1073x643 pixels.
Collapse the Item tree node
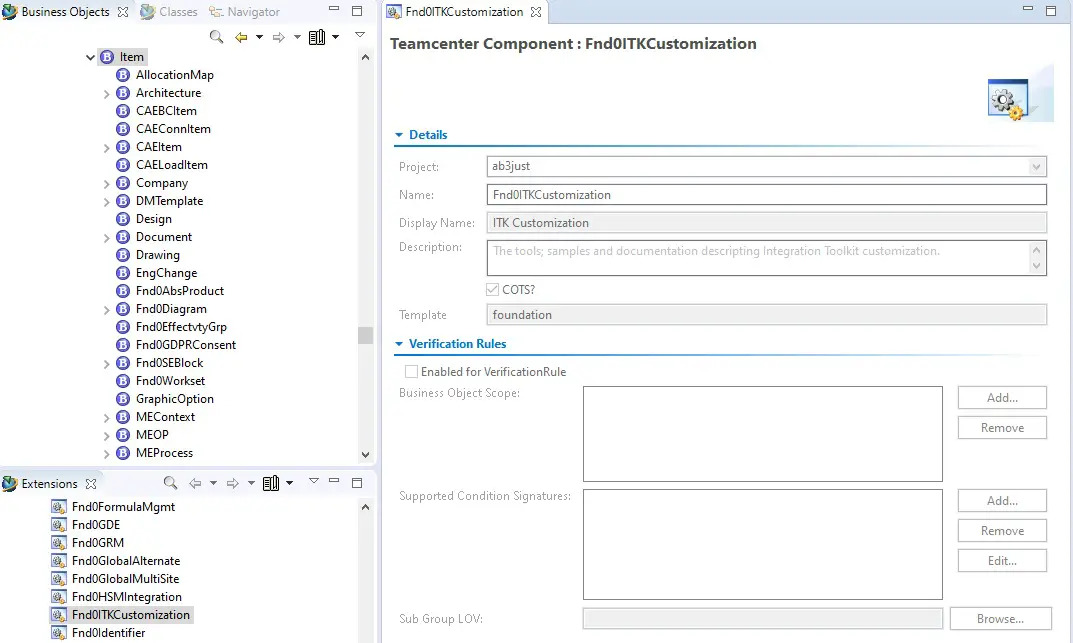coord(90,57)
